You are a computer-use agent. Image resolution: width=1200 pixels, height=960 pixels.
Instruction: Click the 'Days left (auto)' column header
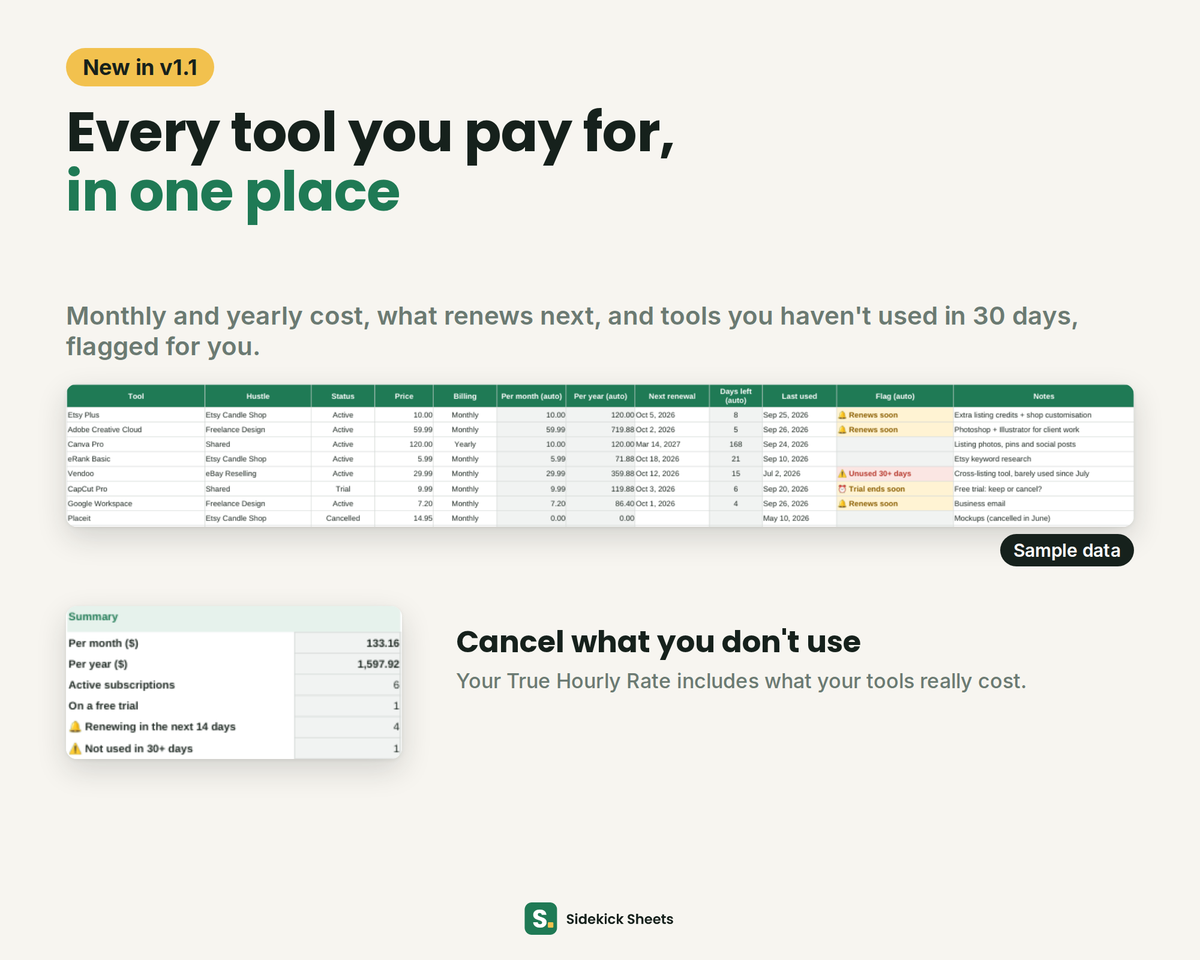pos(735,396)
